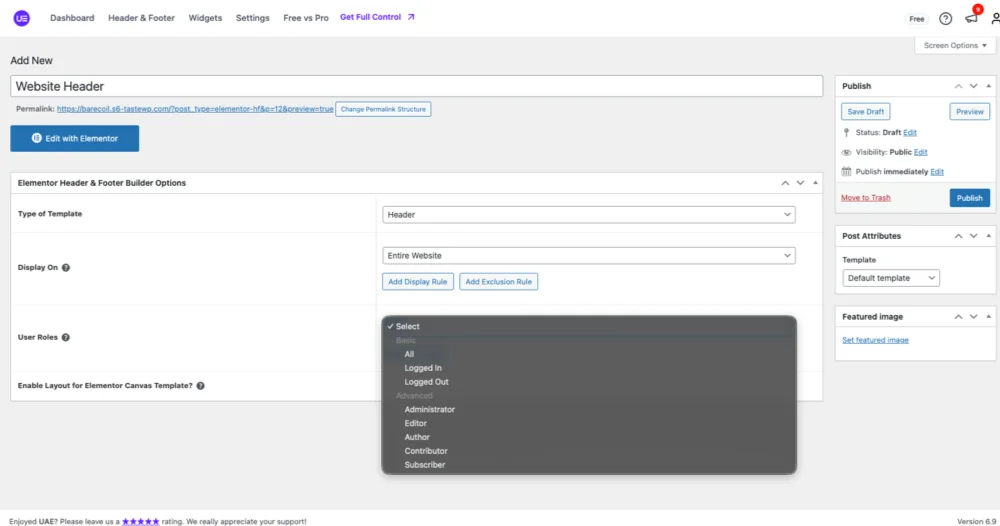Open the user account icon
1000x526 pixels.
pyautogui.click(x=995, y=18)
